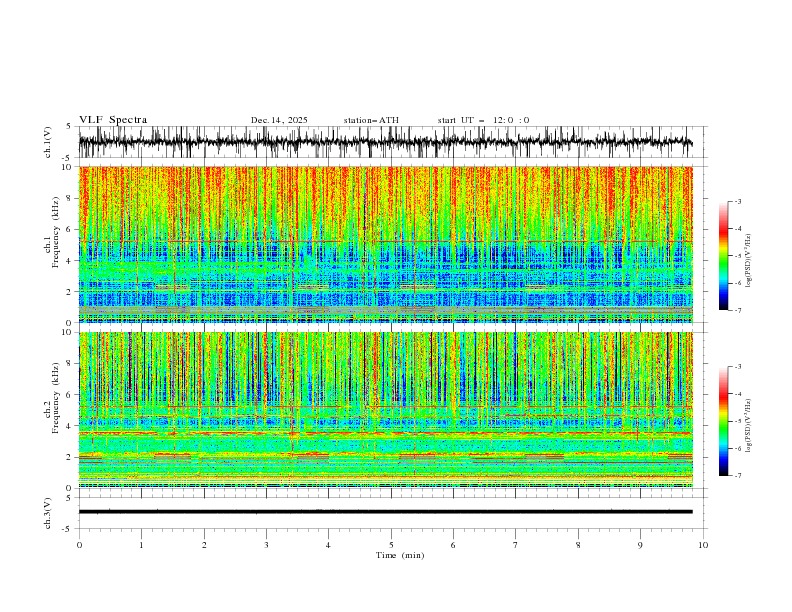Click the "Time (min)" axis title
792x612 pixels.
tap(400, 555)
